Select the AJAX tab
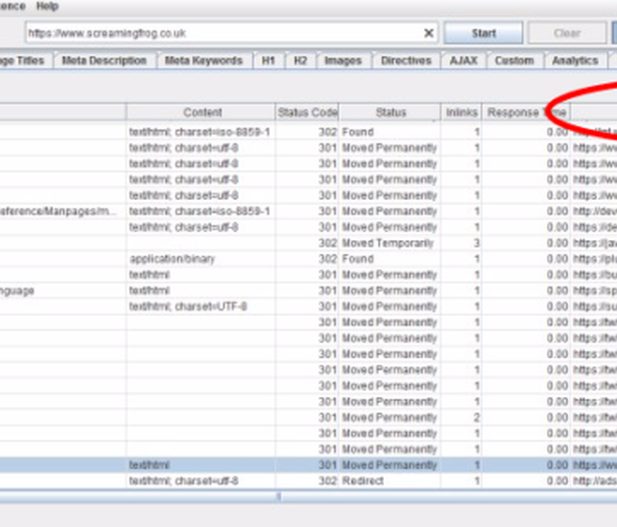 (464, 61)
